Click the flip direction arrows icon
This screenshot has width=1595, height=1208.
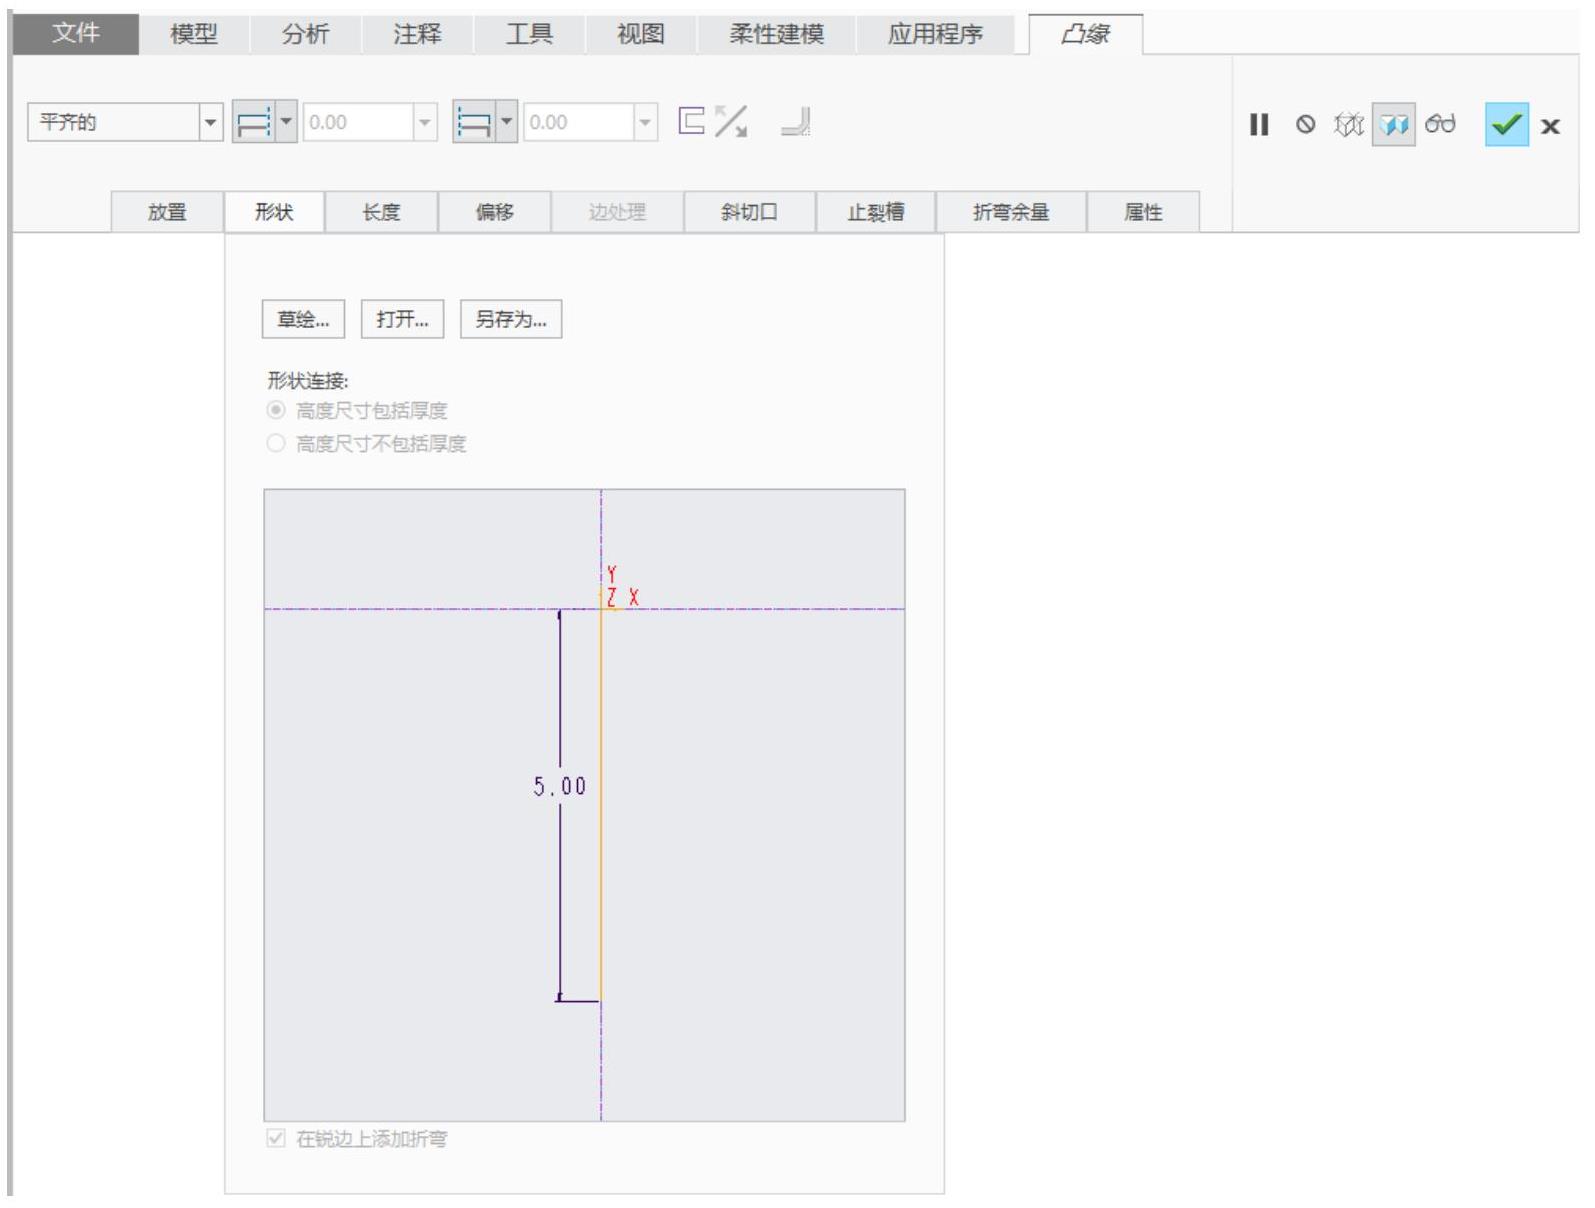[731, 122]
